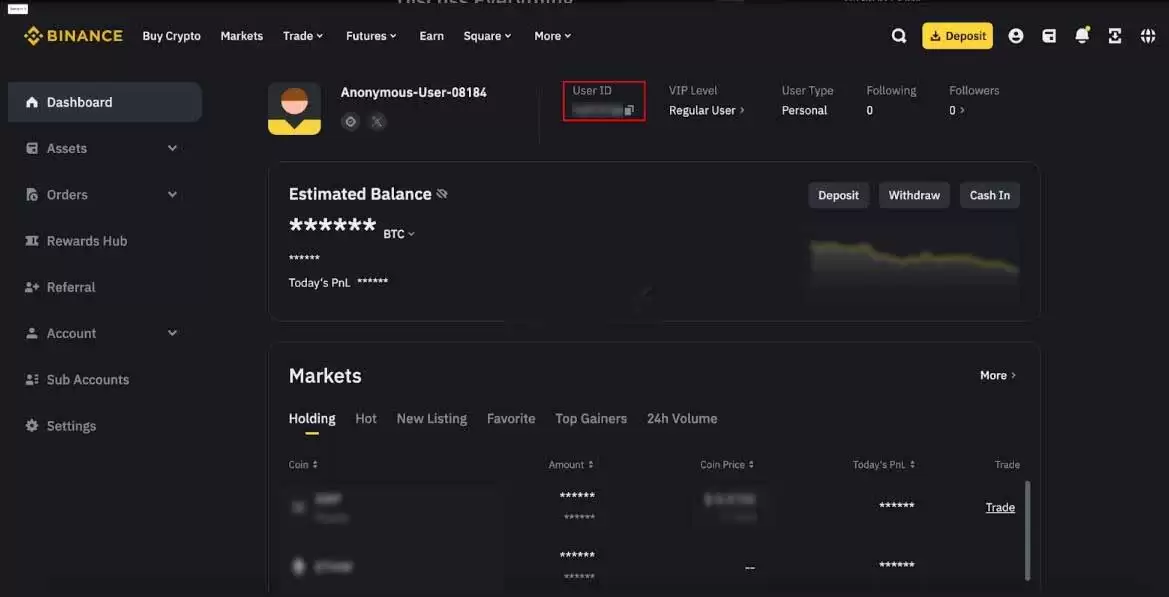1169x597 pixels.
Task: Open the profile account icon in header
Action: tap(1015, 36)
